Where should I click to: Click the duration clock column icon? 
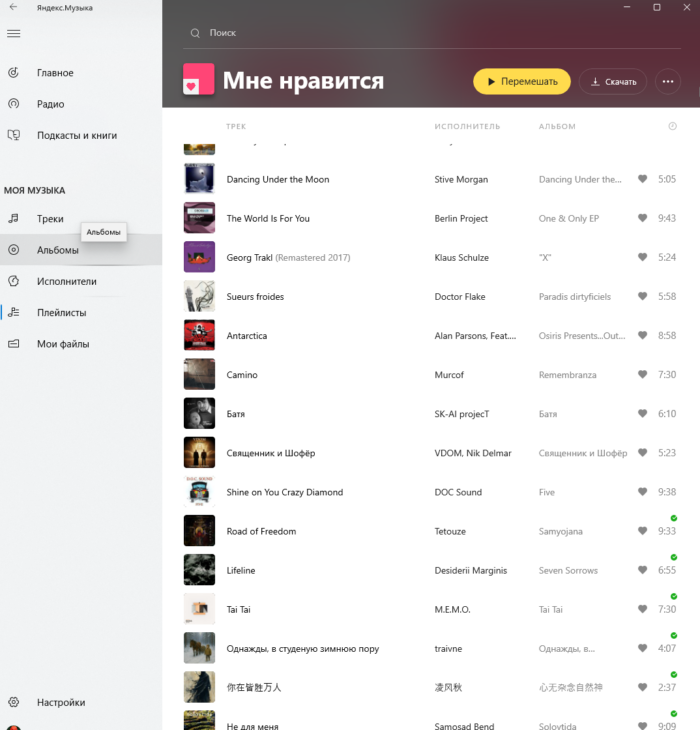(x=673, y=126)
